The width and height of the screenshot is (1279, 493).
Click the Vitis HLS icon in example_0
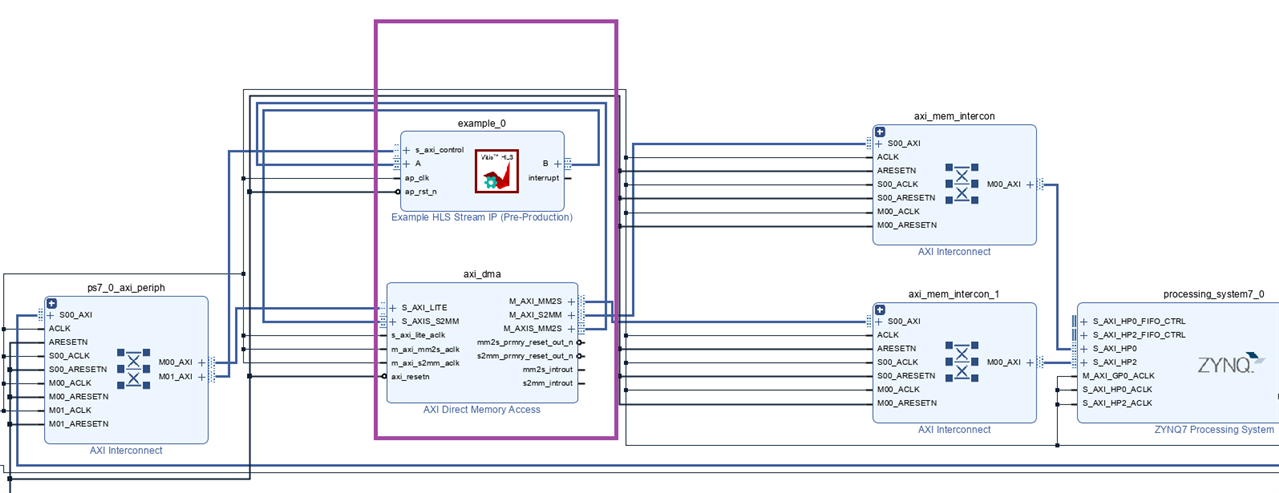[497, 169]
